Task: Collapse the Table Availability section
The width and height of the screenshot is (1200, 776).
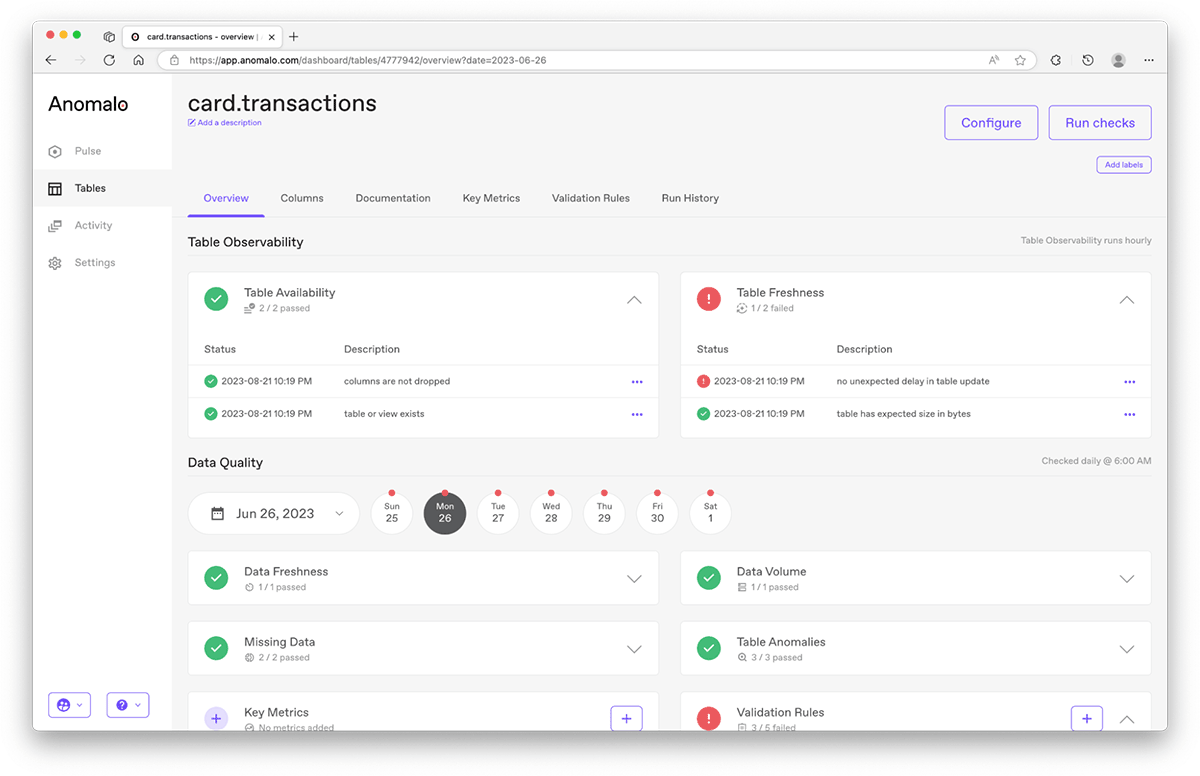Action: [634, 300]
